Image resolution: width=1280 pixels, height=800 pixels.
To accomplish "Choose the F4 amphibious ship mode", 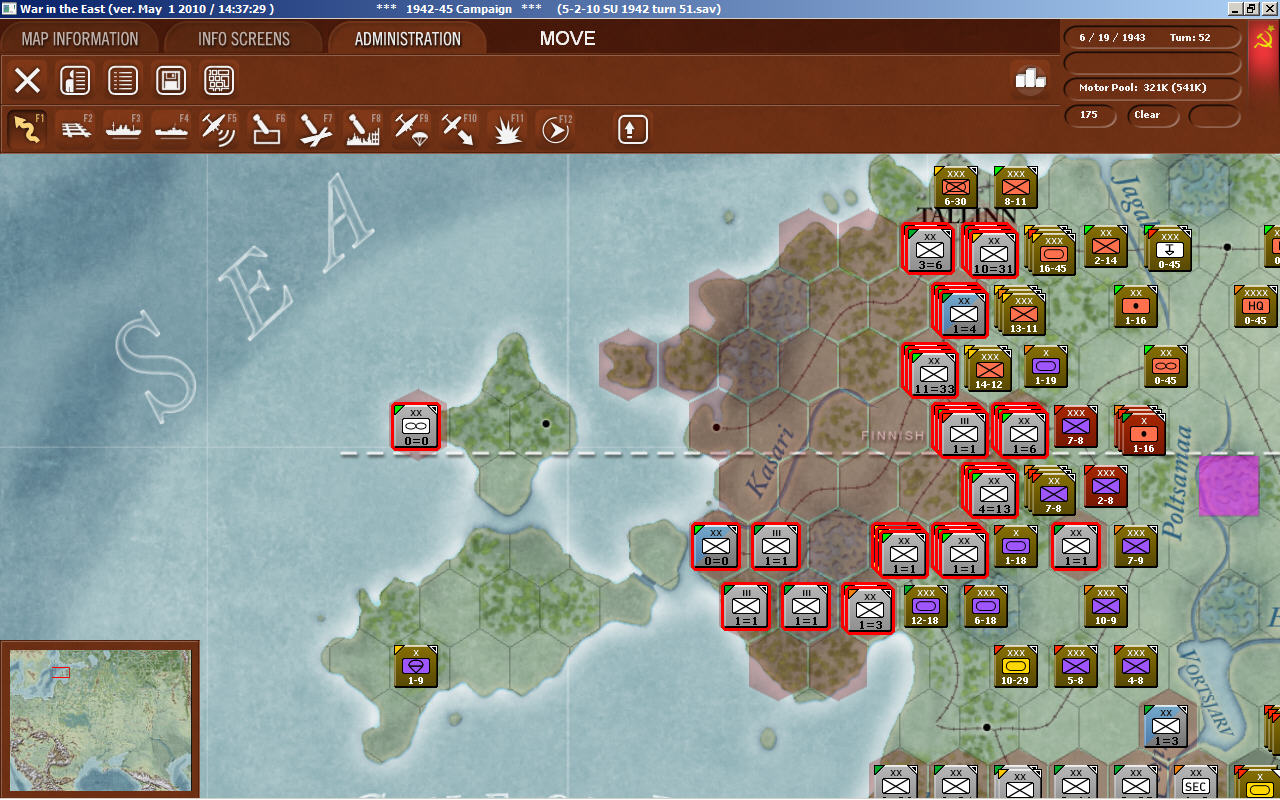I will click(x=171, y=129).
